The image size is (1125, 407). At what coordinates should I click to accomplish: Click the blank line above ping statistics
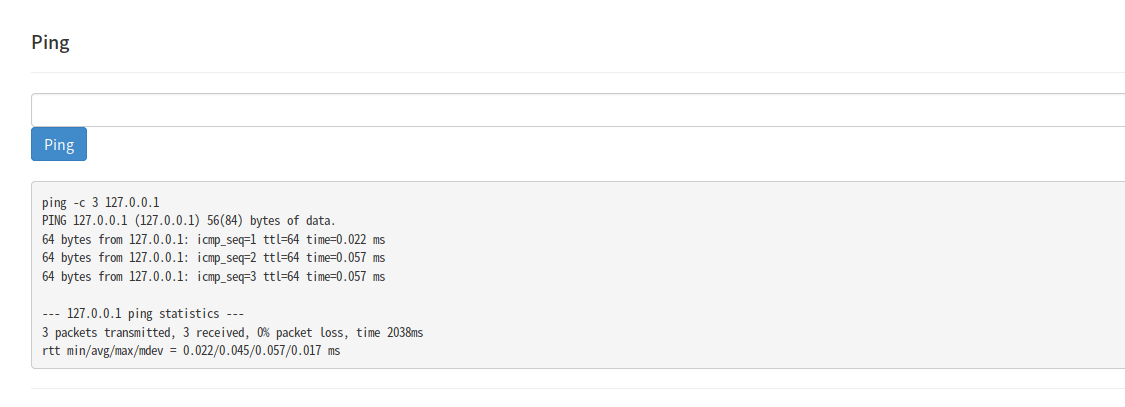[x=200, y=295]
